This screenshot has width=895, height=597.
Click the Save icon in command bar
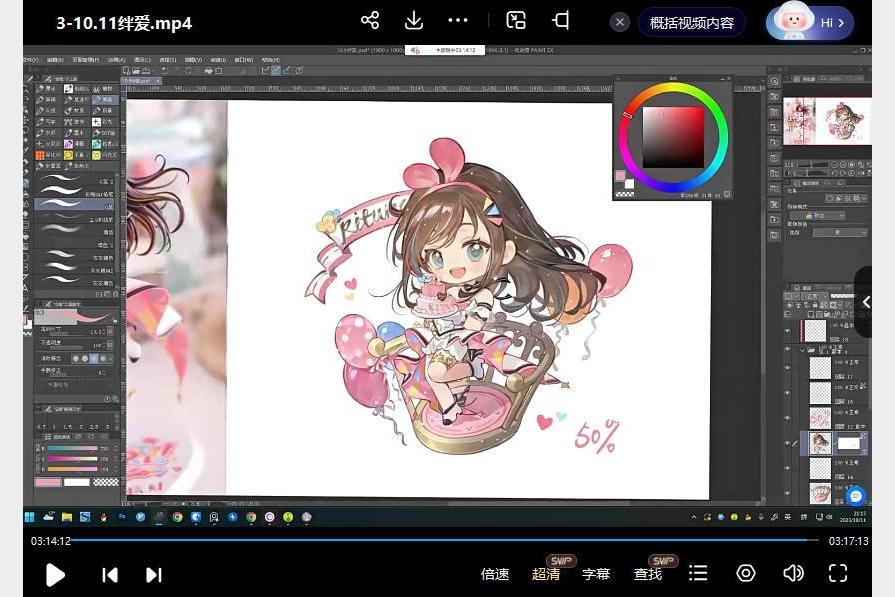point(146,71)
